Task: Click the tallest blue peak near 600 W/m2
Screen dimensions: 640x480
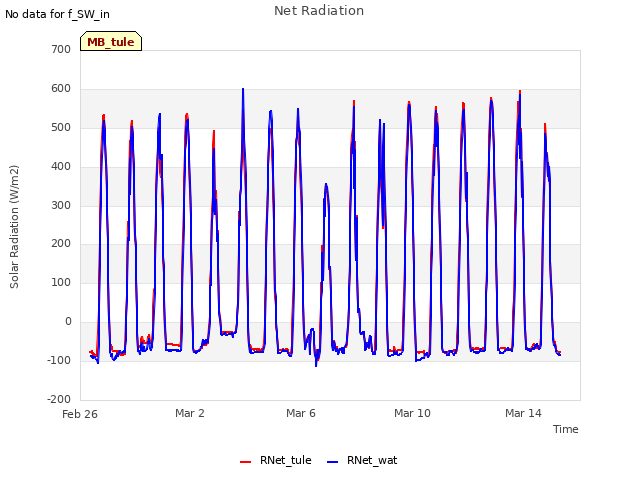Action: coord(243,89)
